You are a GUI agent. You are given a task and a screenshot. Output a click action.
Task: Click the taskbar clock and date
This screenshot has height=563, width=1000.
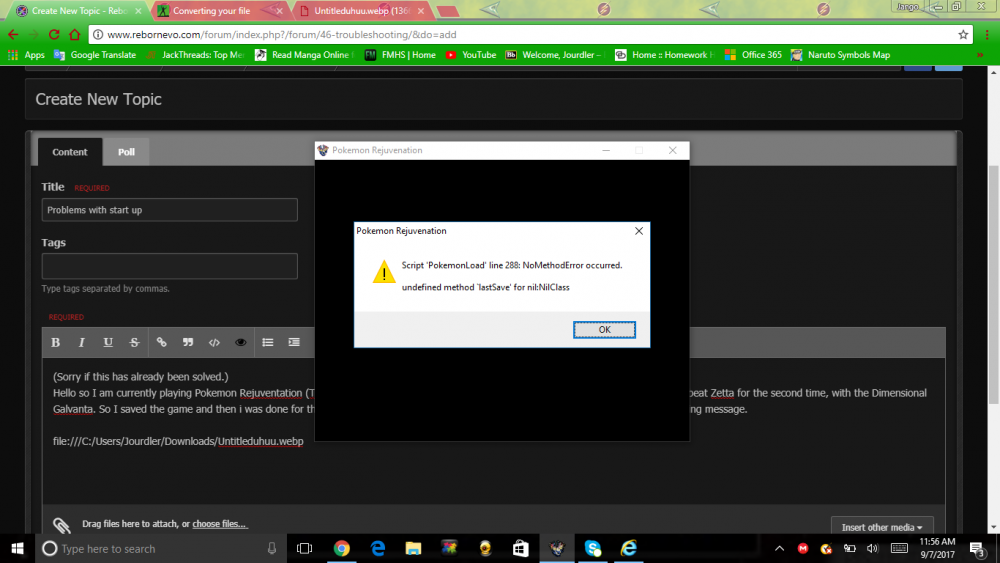937,548
